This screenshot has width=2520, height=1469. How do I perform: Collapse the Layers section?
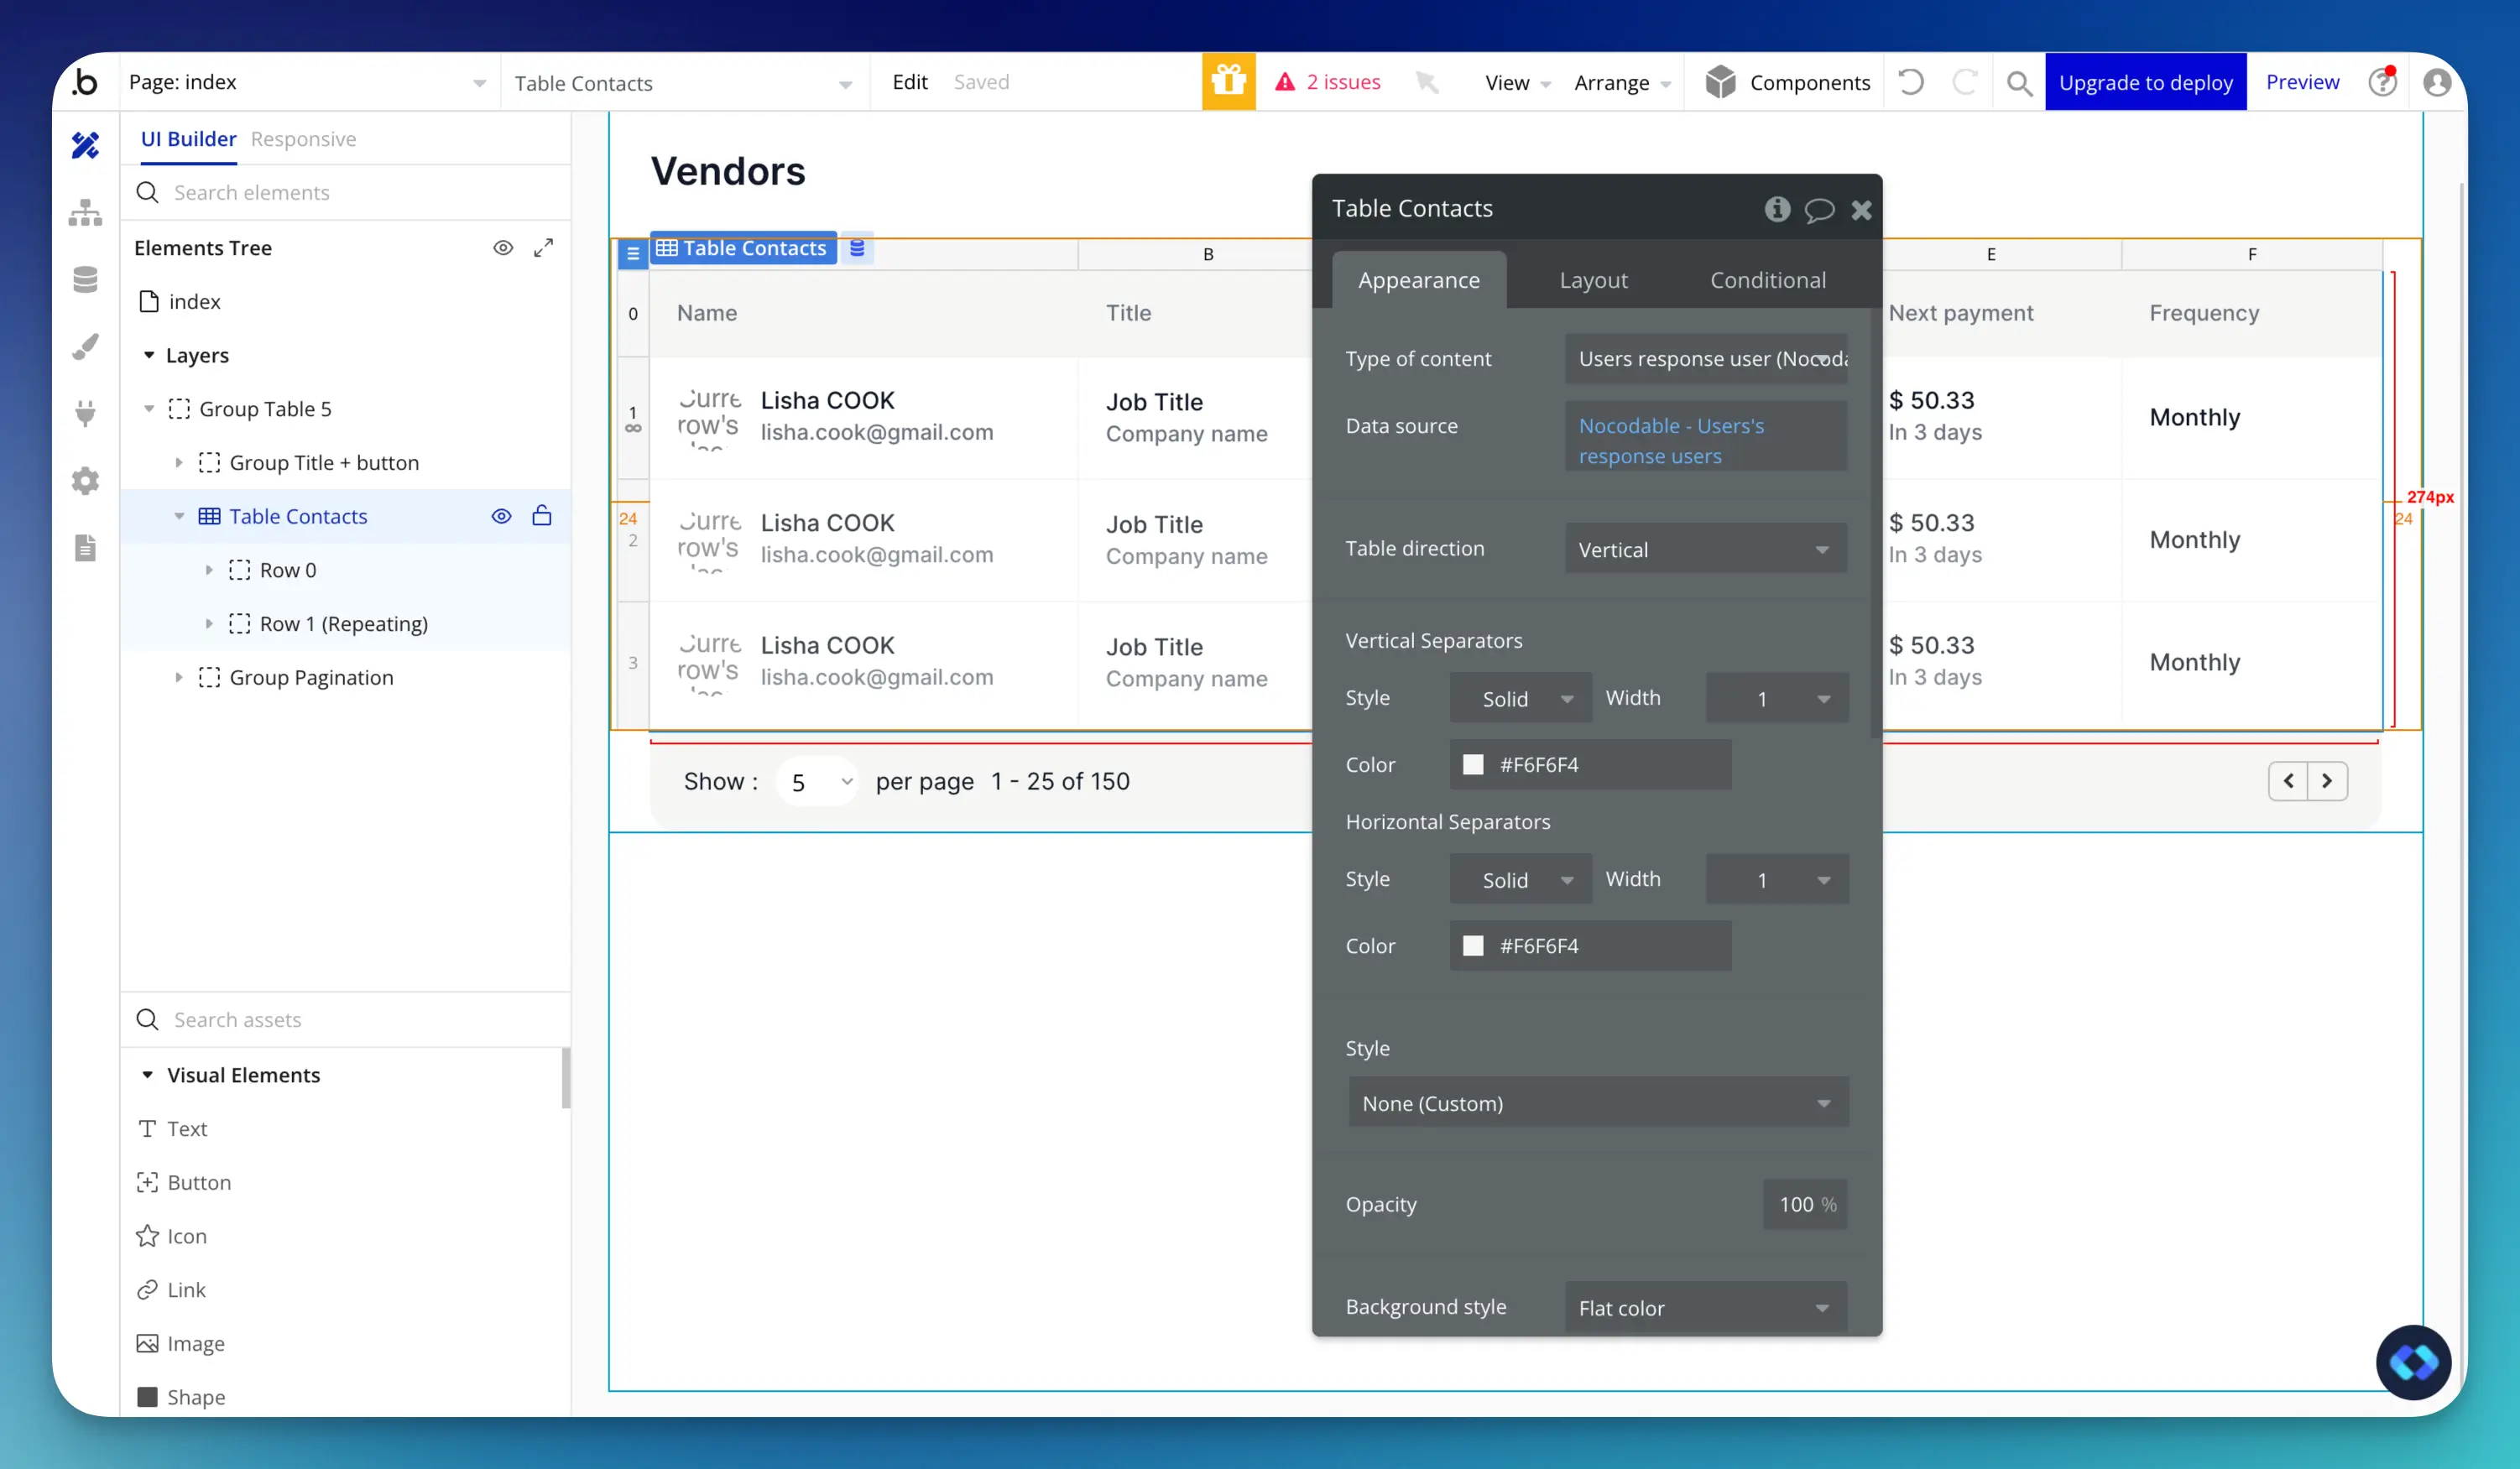149,355
